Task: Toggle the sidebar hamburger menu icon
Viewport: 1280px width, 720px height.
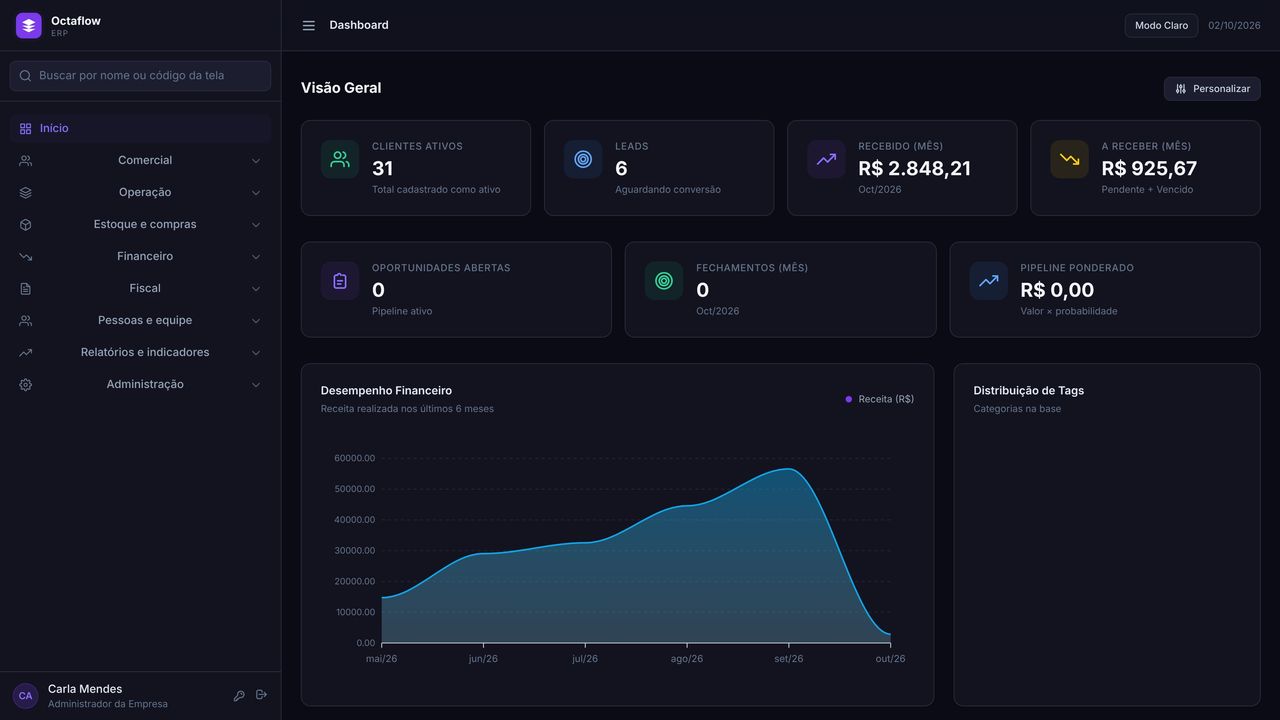Action: click(309, 26)
